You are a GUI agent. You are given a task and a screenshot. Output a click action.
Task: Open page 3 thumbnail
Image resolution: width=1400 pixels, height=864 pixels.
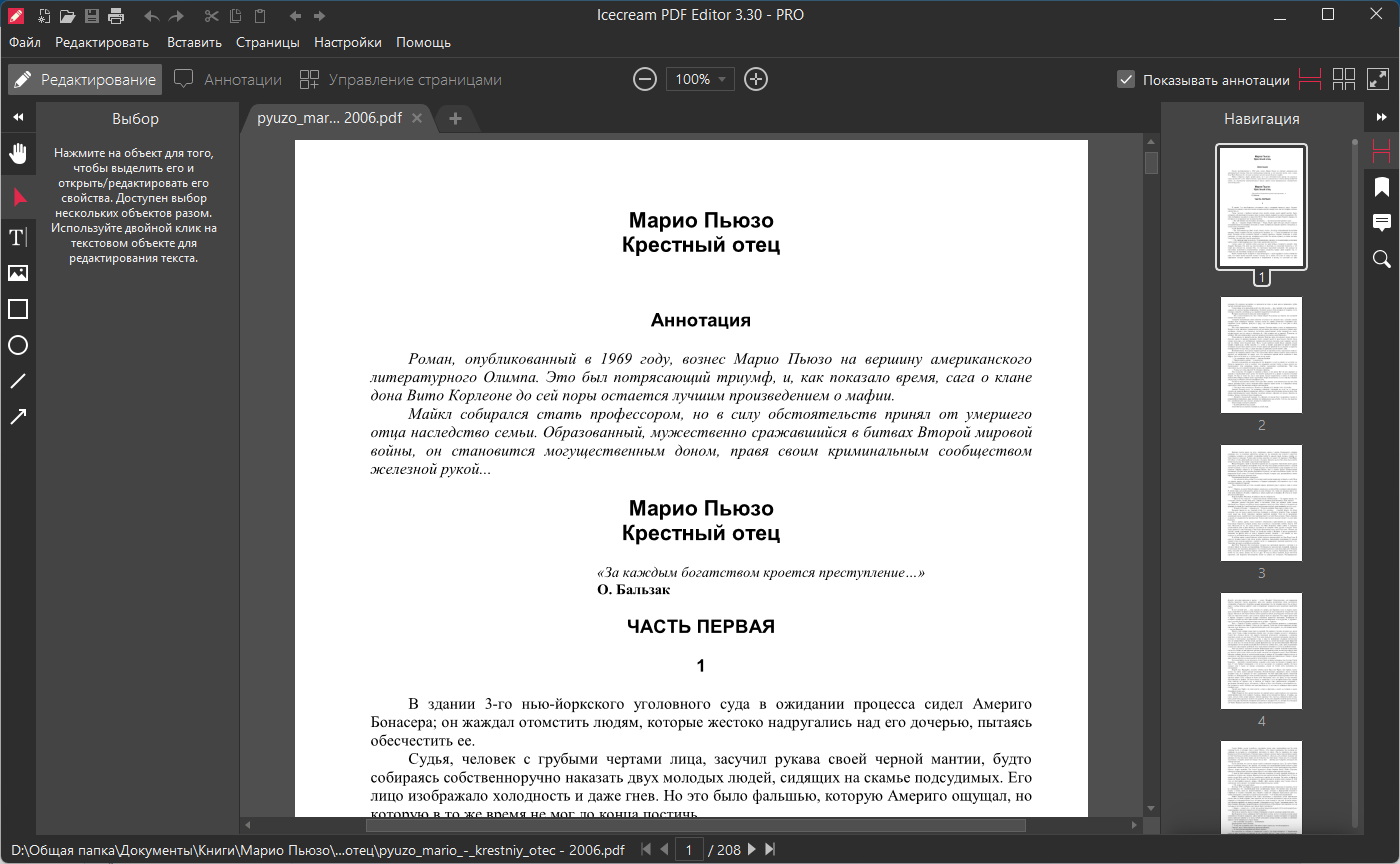[1261, 503]
